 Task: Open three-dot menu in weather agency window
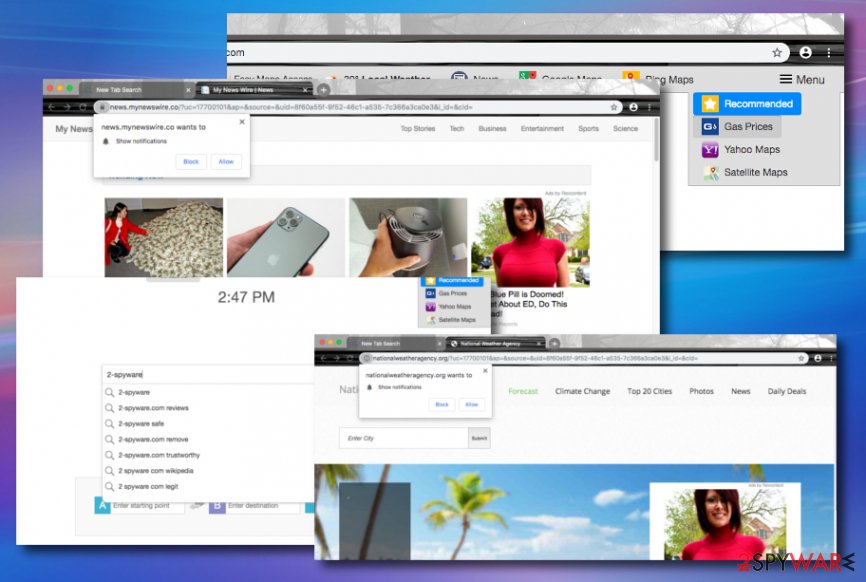(x=831, y=358)
